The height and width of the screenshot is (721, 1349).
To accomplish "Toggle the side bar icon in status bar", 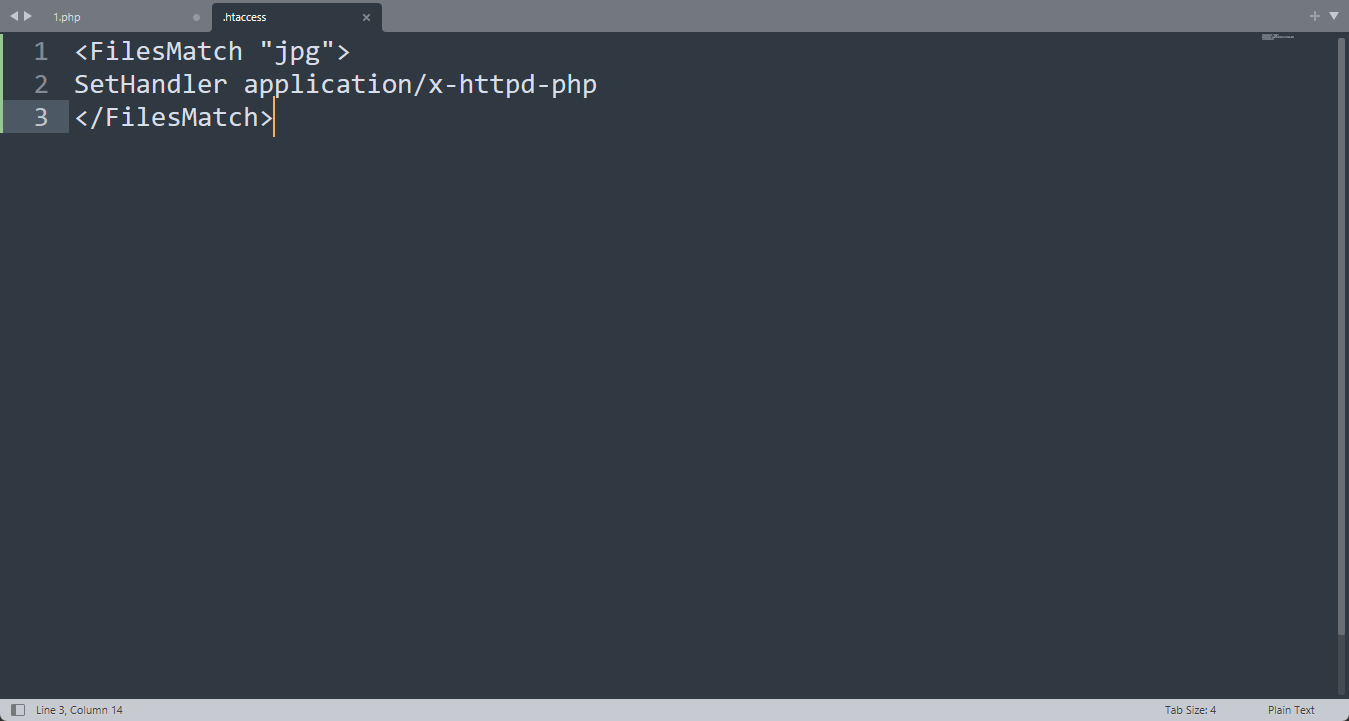I will coord(18,710).
